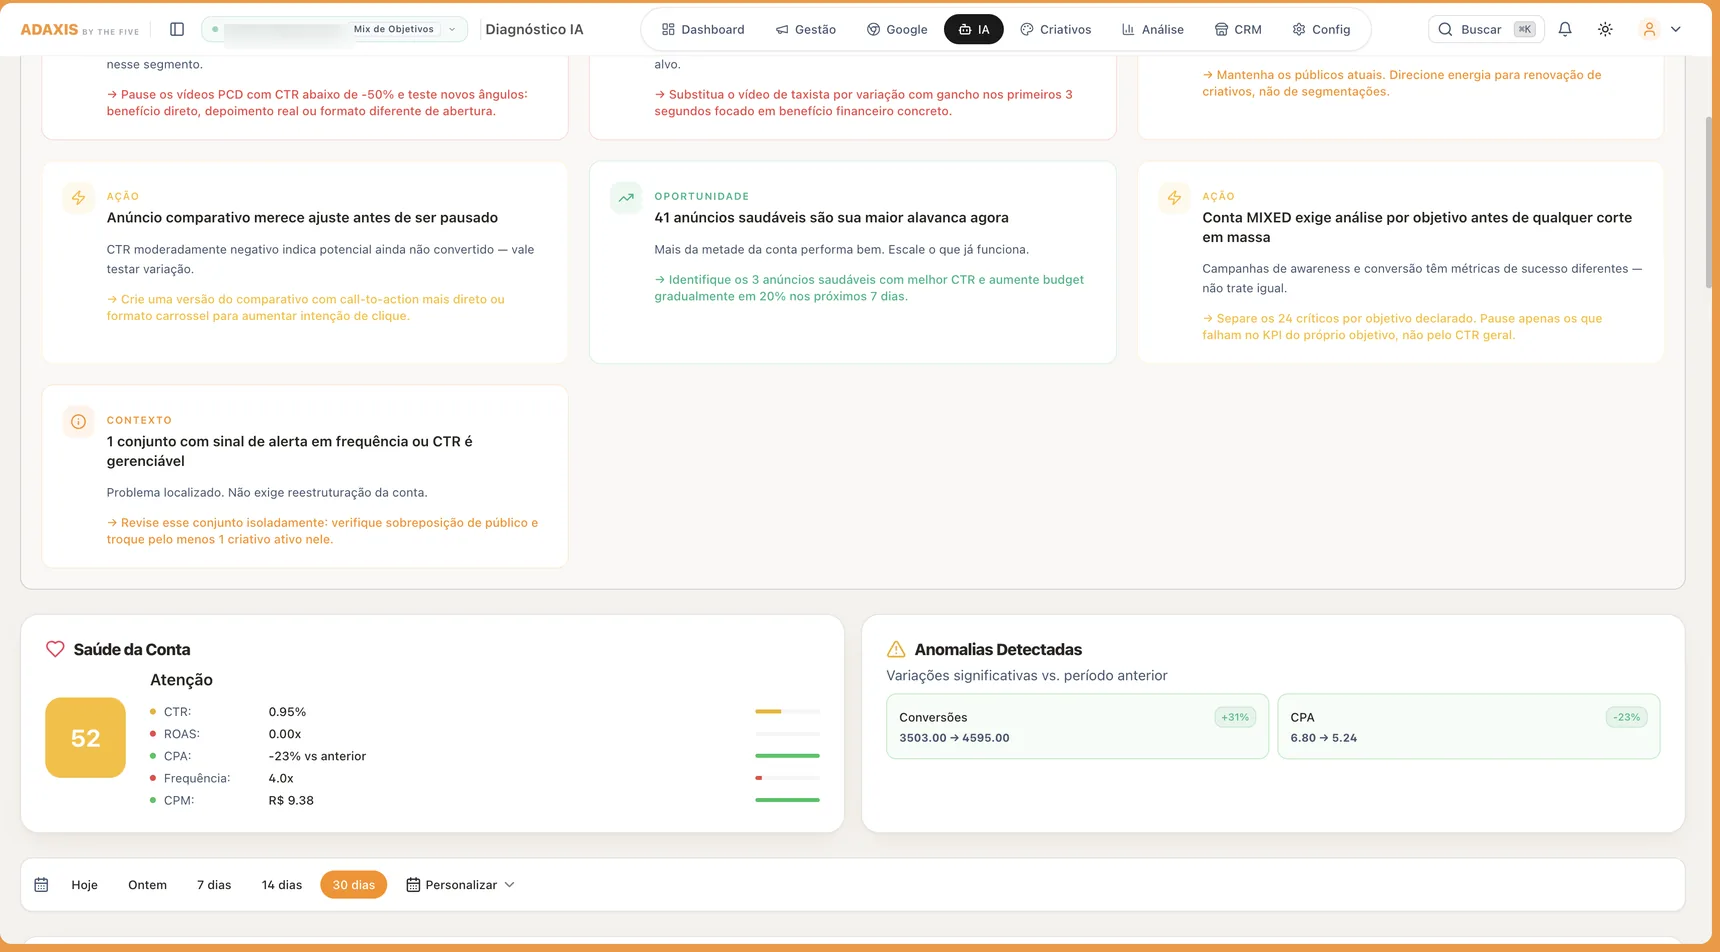Screen dimensions: 1720x952
Task: Click the Diagnóstico IA page title
Action: [x=534, y=29]
